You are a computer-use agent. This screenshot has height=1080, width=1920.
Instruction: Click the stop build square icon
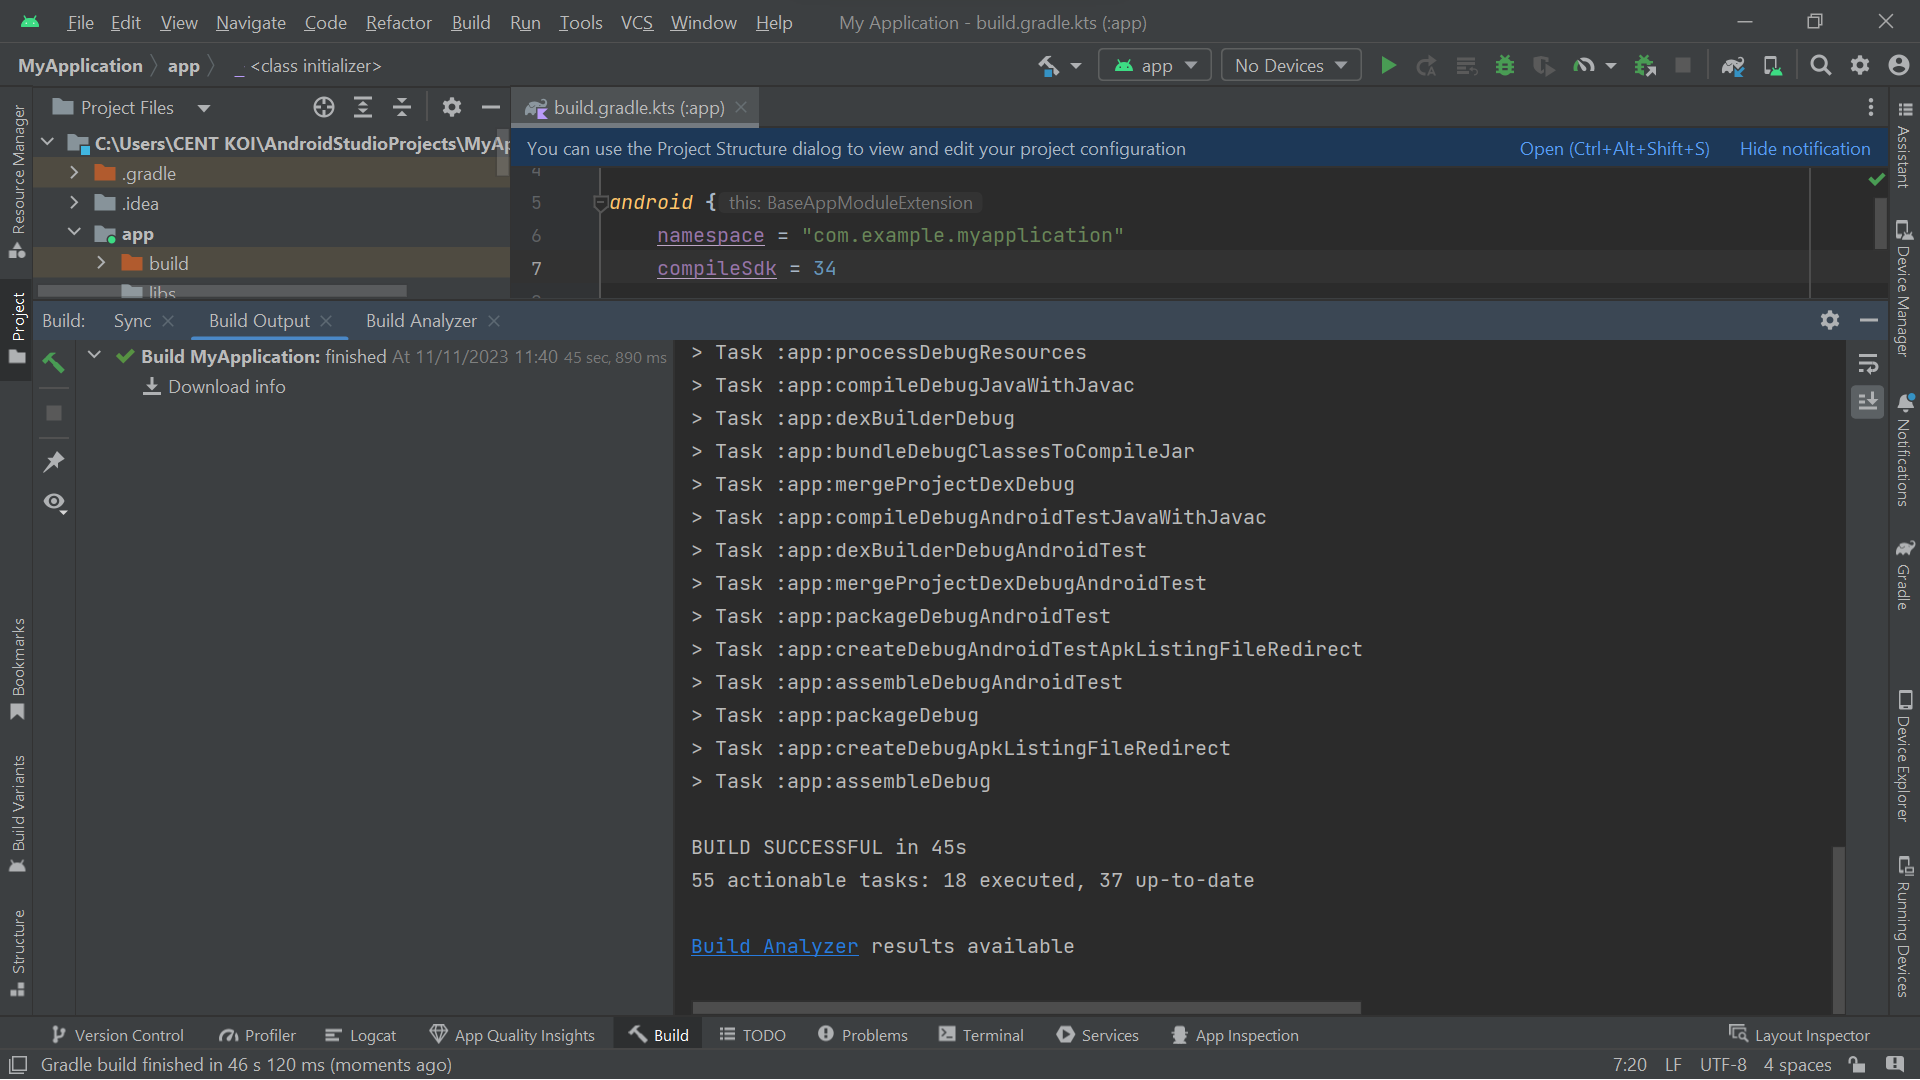pyautogui.click(x=54, y=413)
